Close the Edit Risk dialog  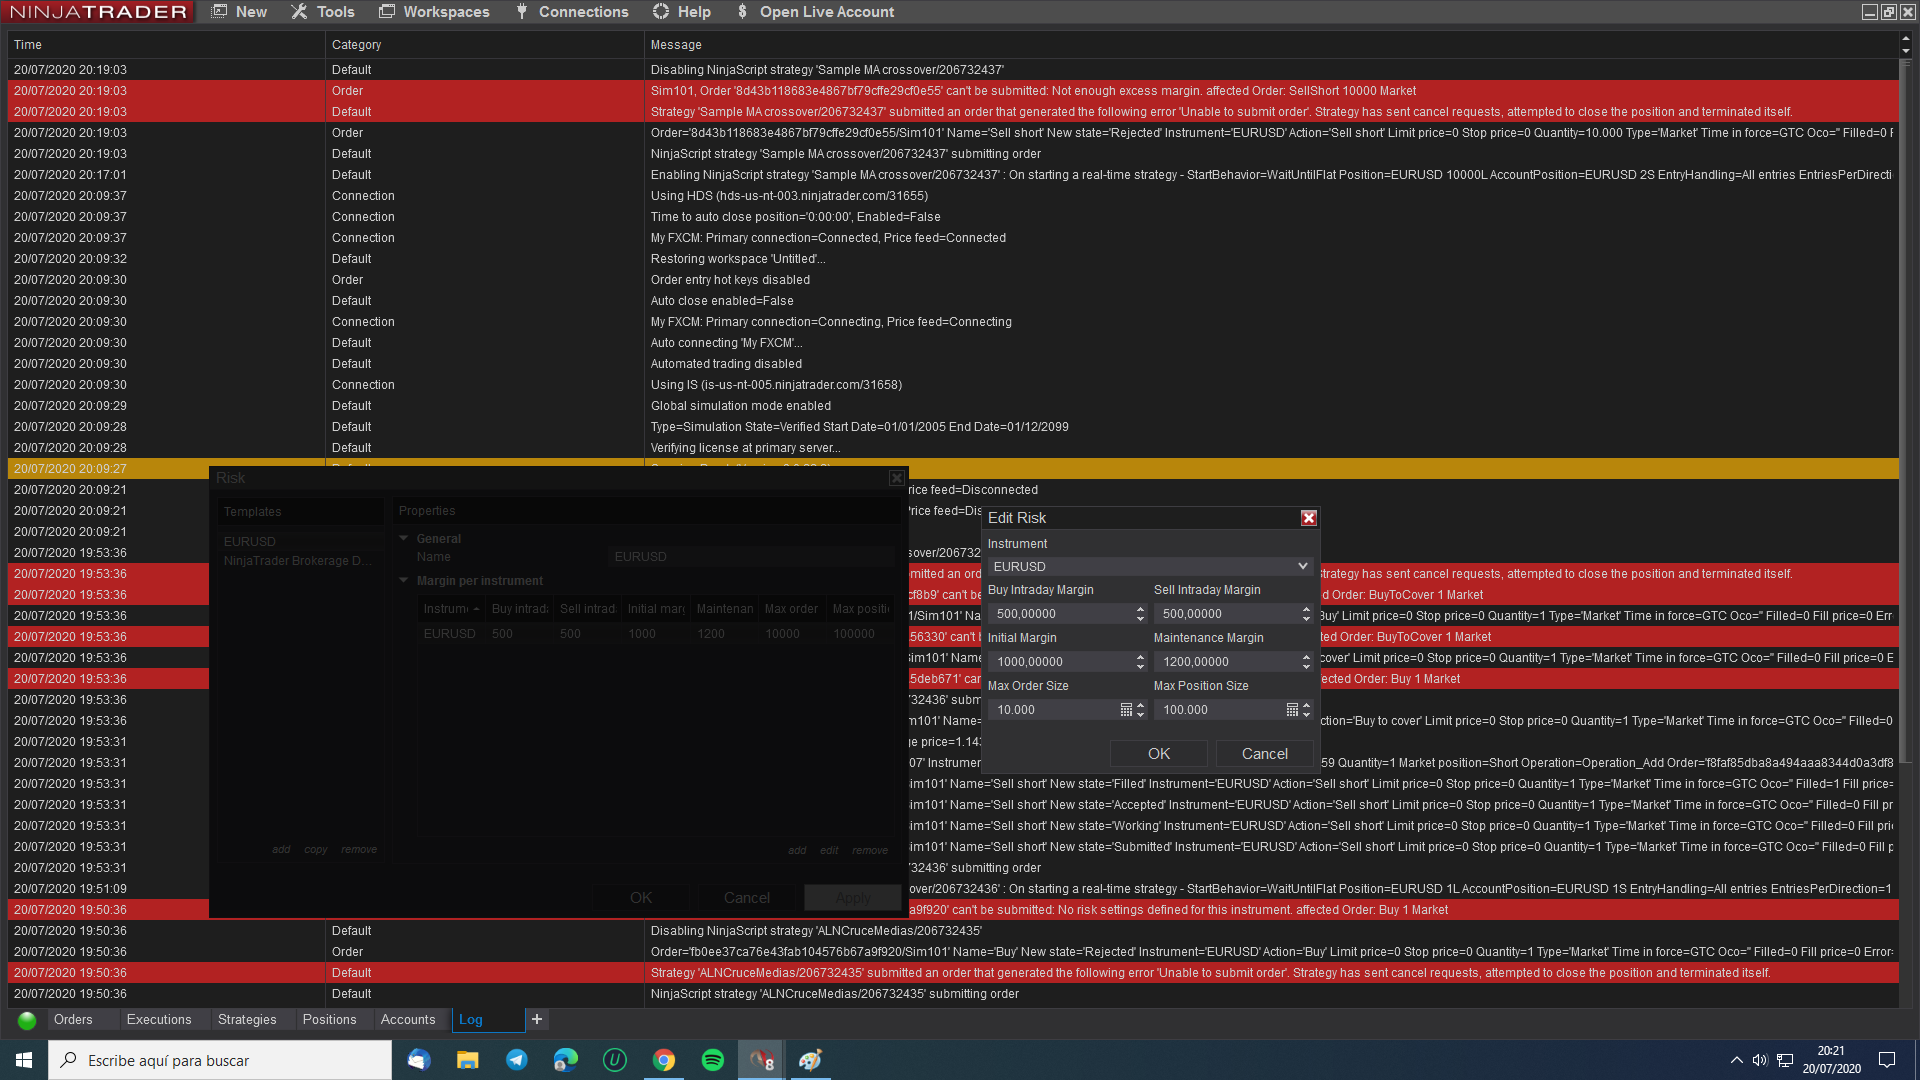tap(1308, 518)
